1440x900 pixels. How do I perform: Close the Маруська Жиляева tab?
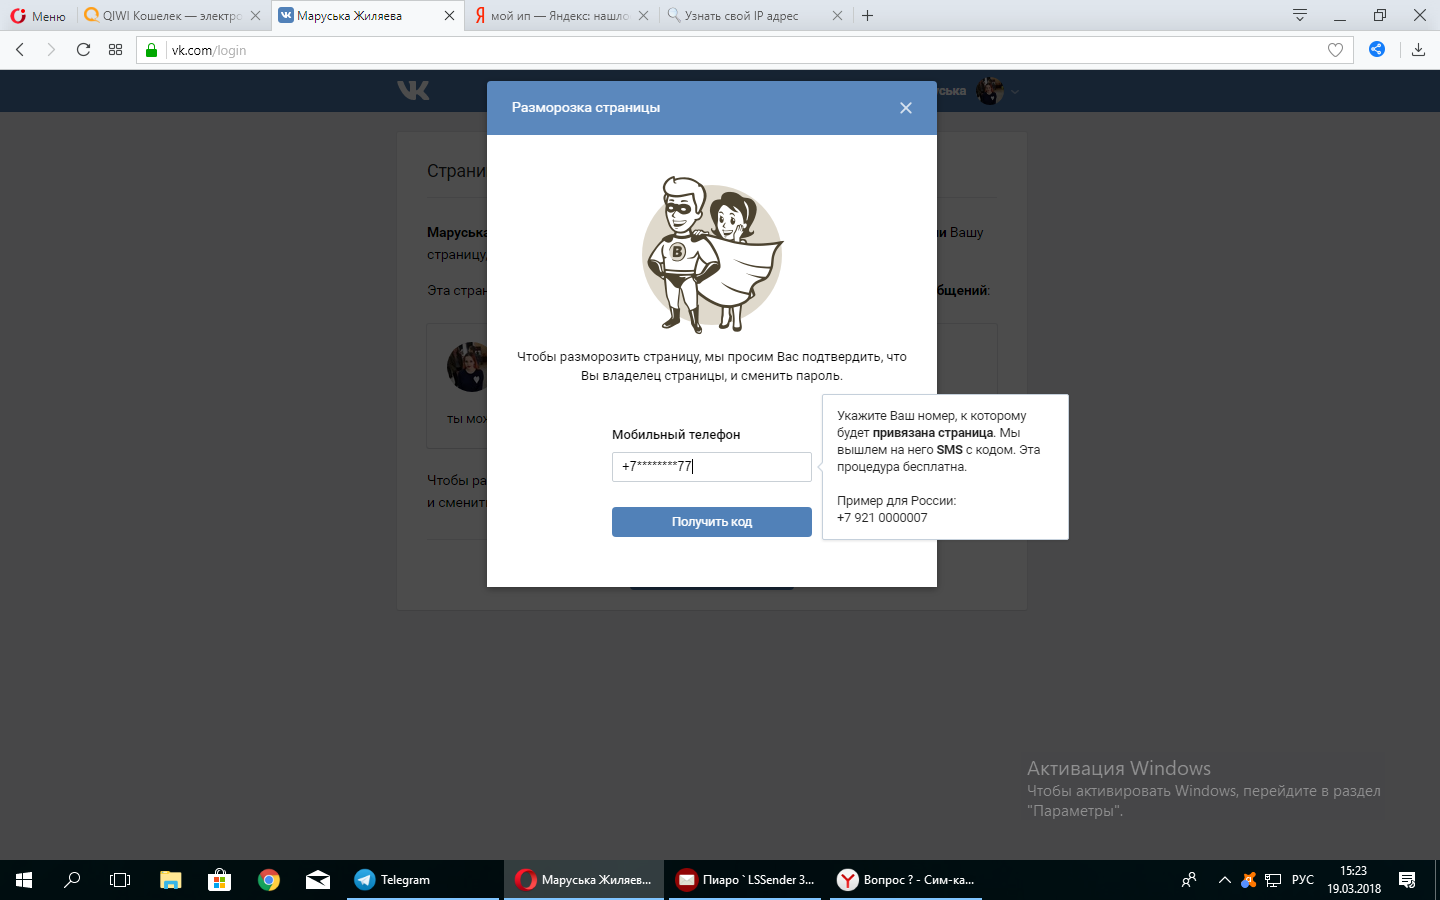[x=449, y=16]
